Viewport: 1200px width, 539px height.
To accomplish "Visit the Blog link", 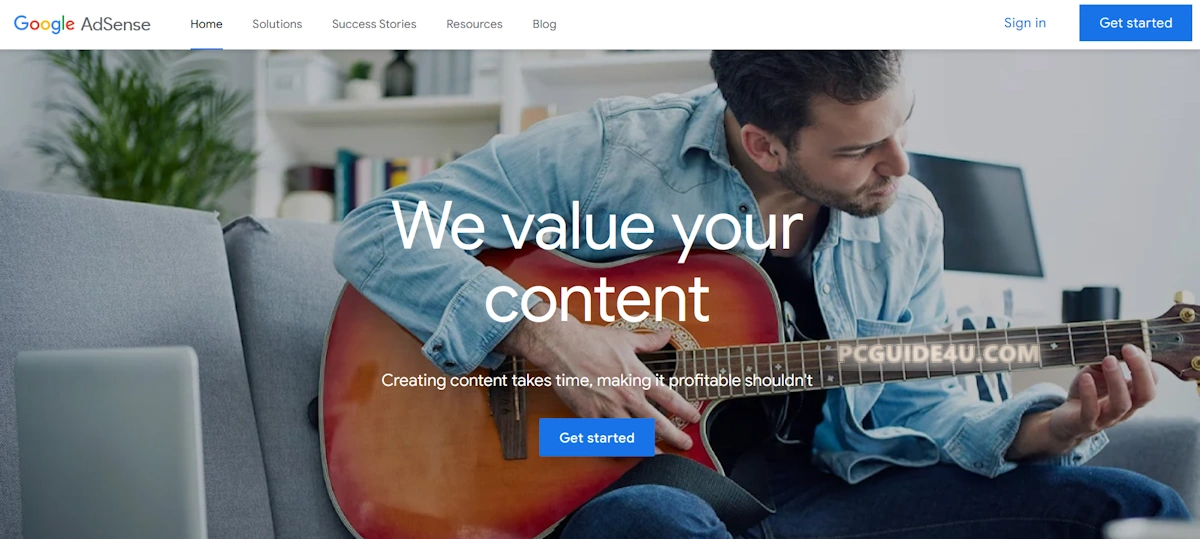I will click(x=544, y=24).
